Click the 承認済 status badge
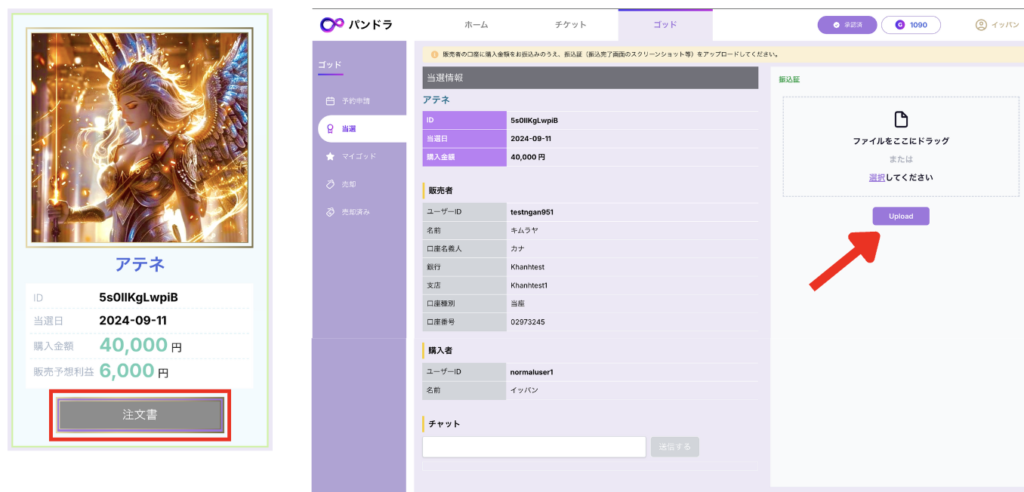The width and height of the screenshot is (1024, 492). point(847,25)
